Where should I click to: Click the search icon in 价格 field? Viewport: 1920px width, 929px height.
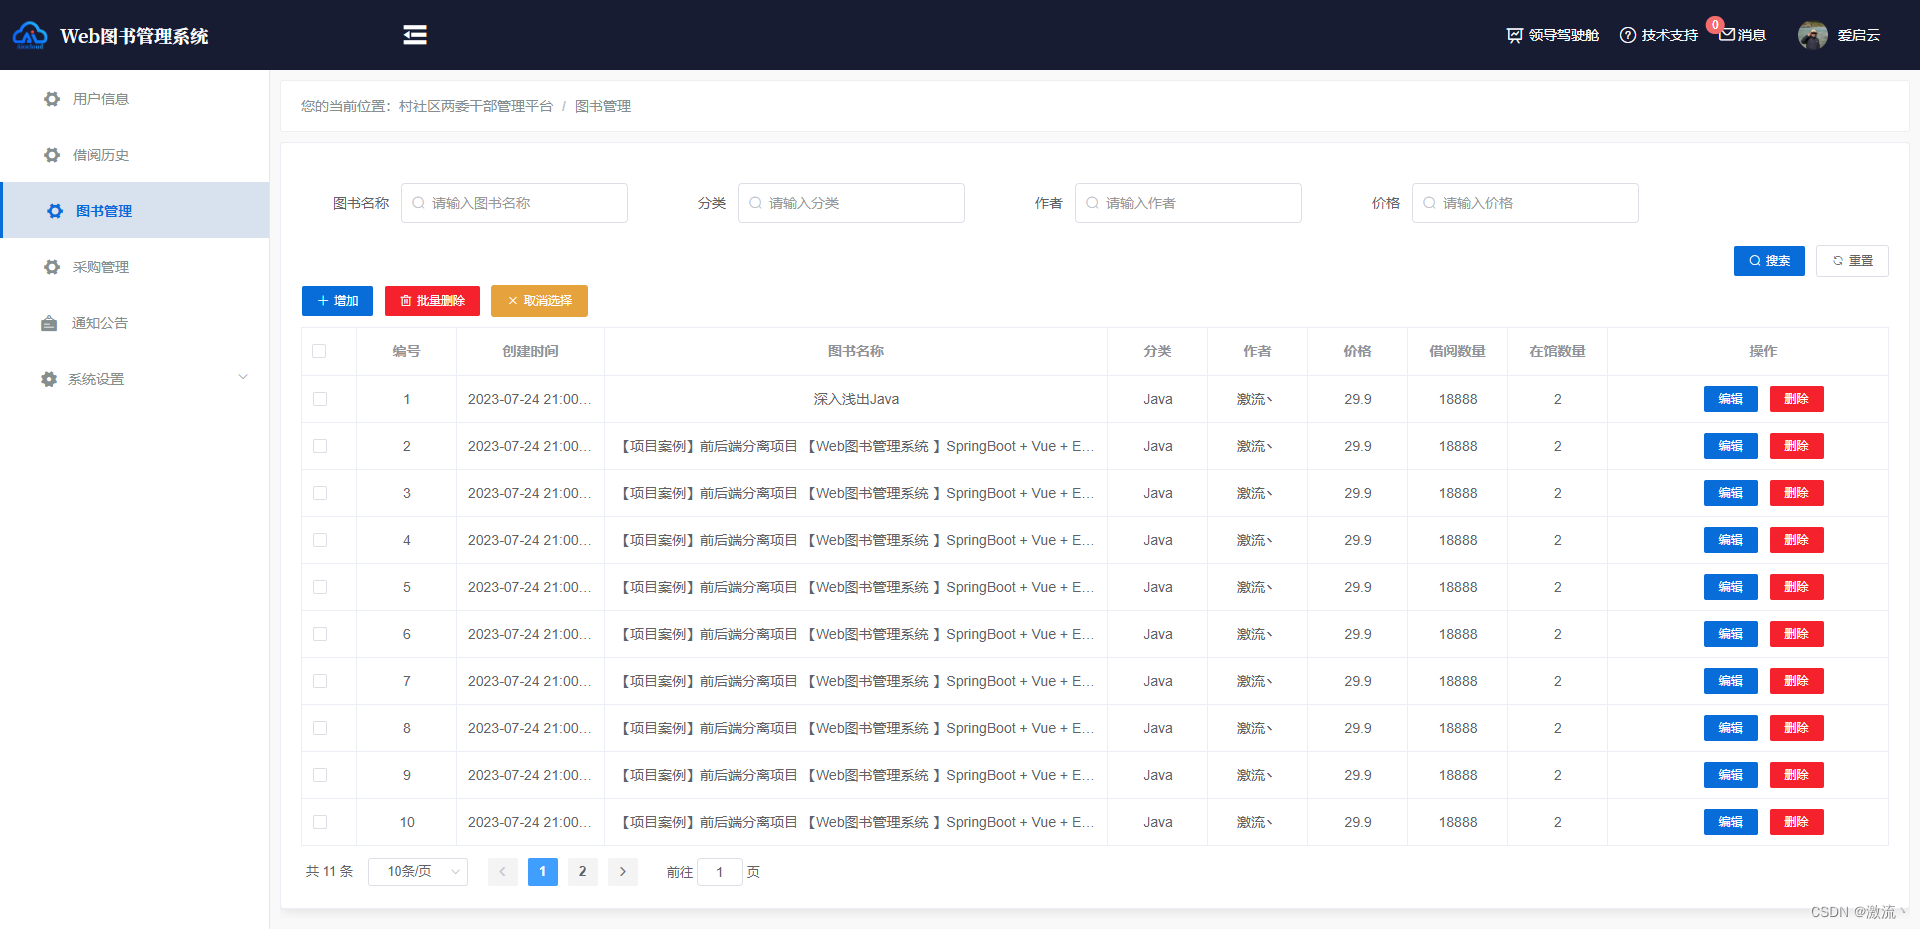tap(1429, 203)
